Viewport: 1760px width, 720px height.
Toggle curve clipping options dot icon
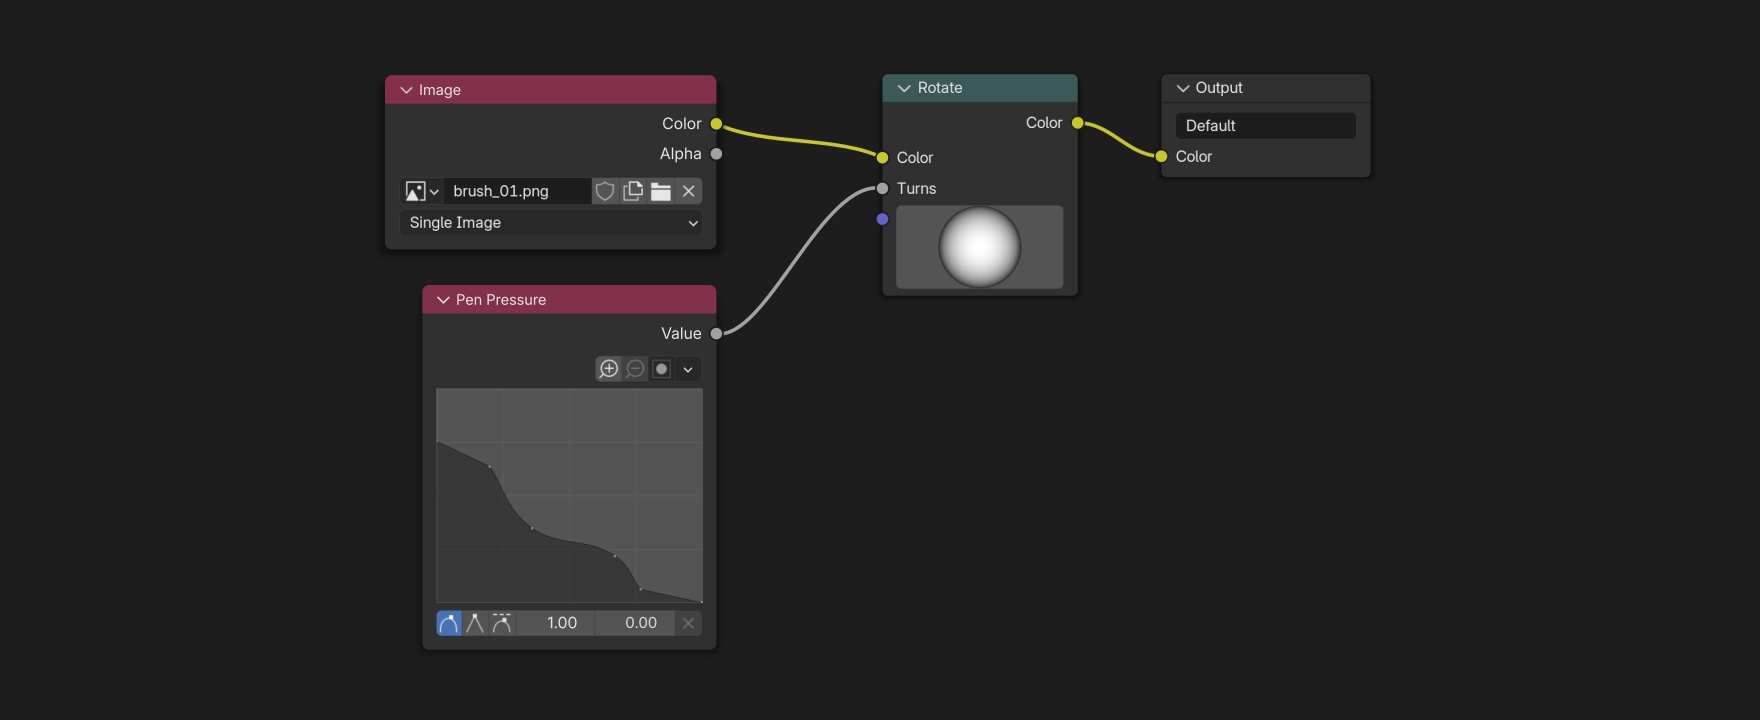661,369
